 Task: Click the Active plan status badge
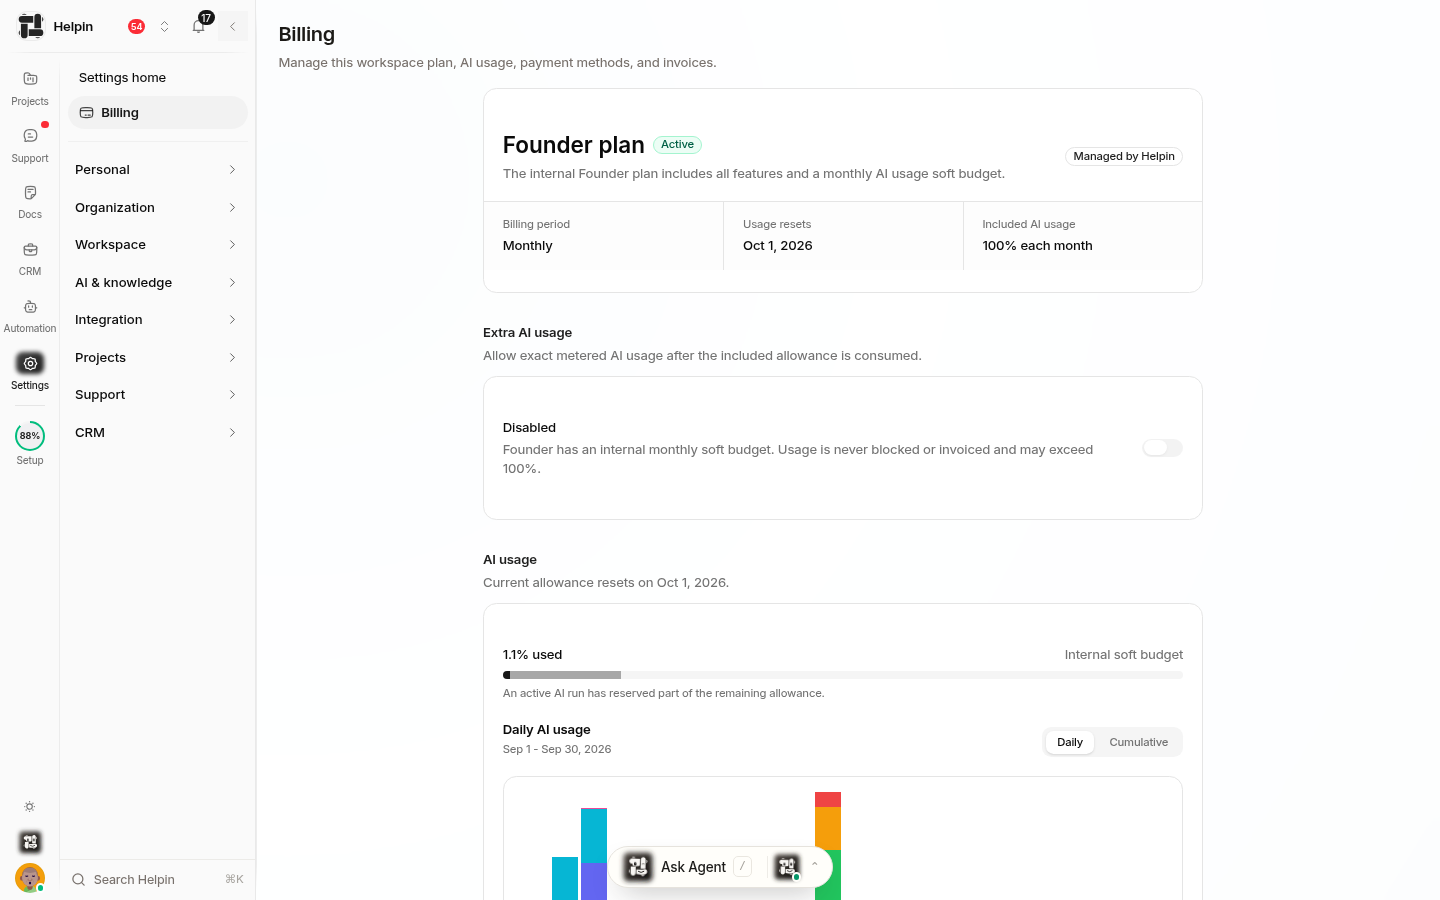pos(677,145)
